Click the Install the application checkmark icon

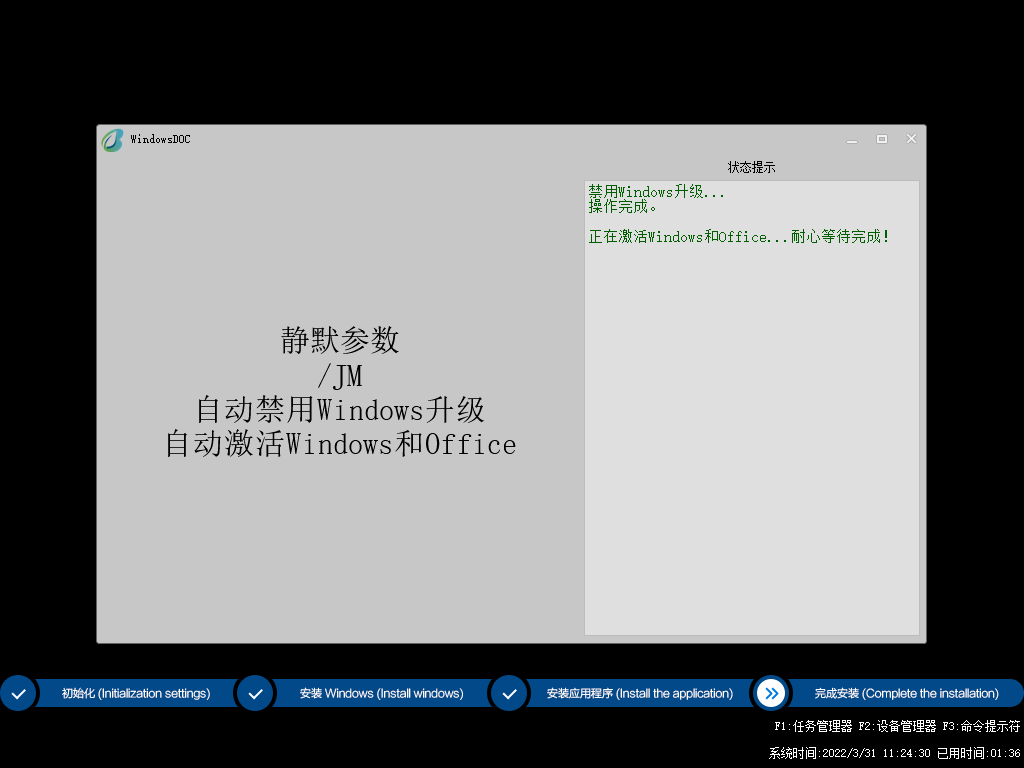coord(509,694)
